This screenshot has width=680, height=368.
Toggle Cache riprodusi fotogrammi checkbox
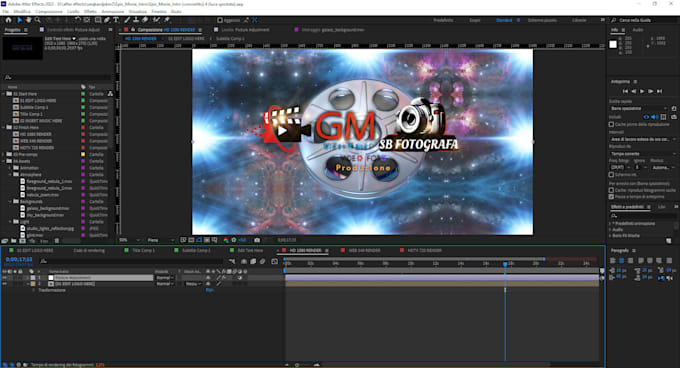pos(611,190)
